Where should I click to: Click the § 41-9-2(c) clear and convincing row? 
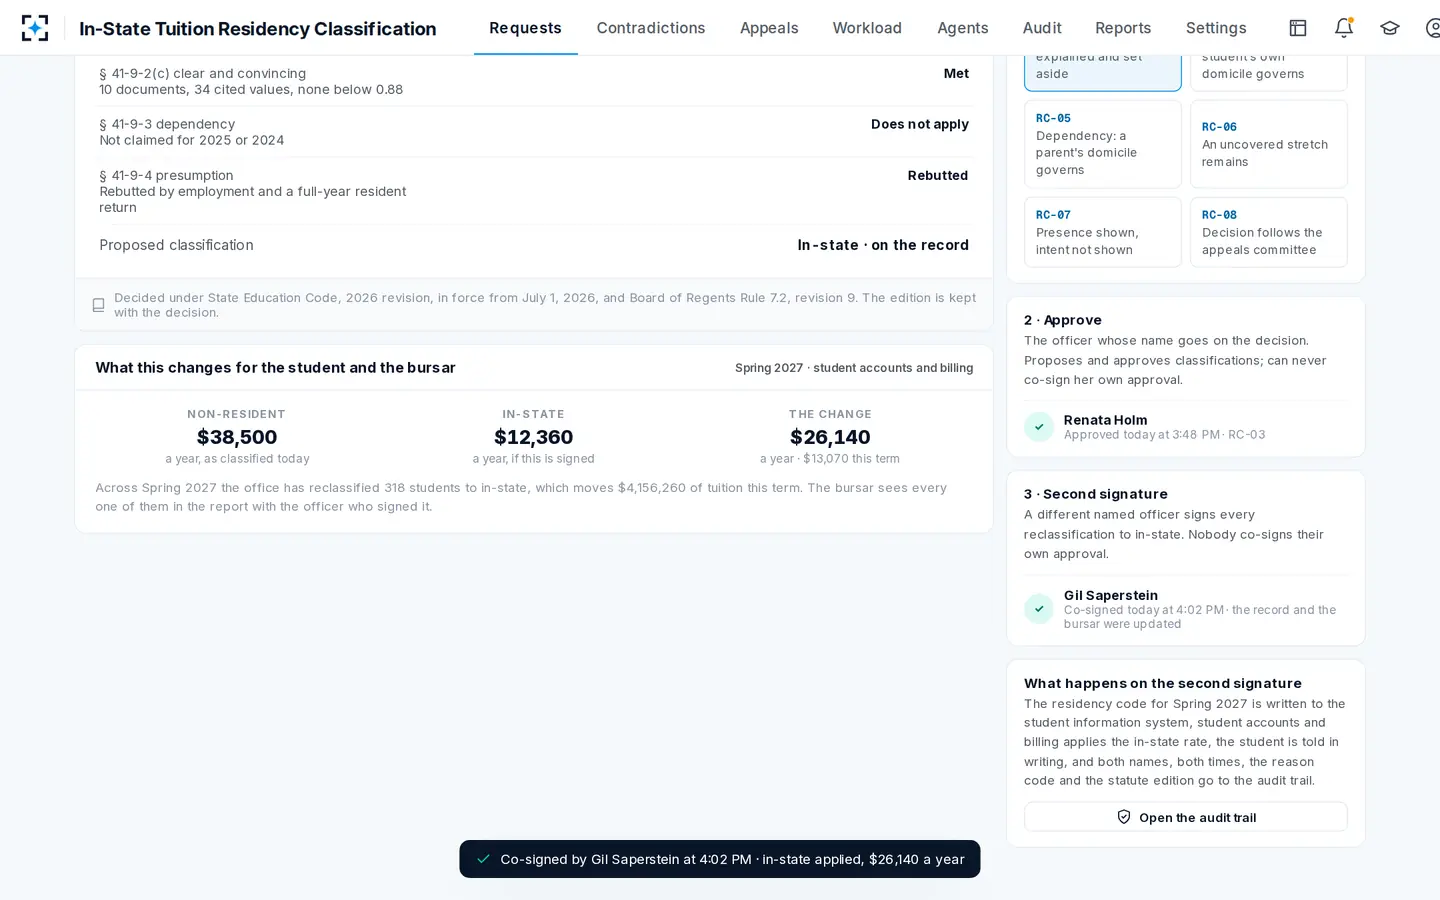534,81
